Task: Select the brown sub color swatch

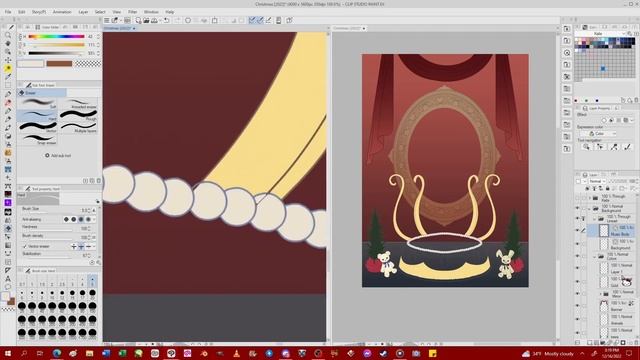Action: (59, 64)
